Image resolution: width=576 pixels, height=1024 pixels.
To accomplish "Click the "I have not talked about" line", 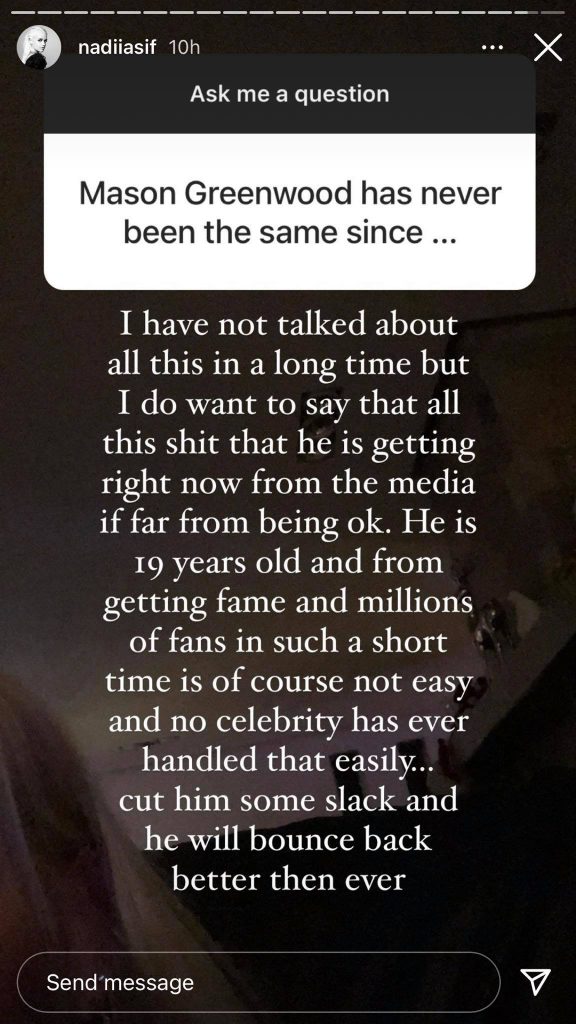I will [288, 325].
